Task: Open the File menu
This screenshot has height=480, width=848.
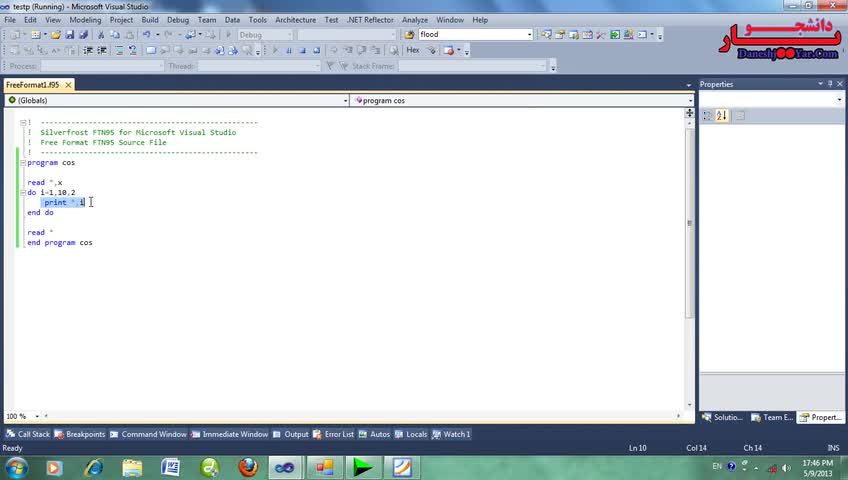Action: point(10,20)
